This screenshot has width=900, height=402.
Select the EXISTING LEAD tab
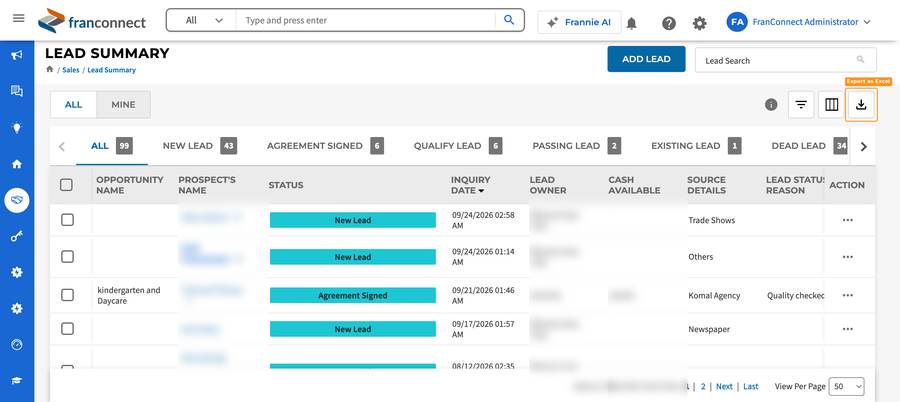click(x=696, y=146)
